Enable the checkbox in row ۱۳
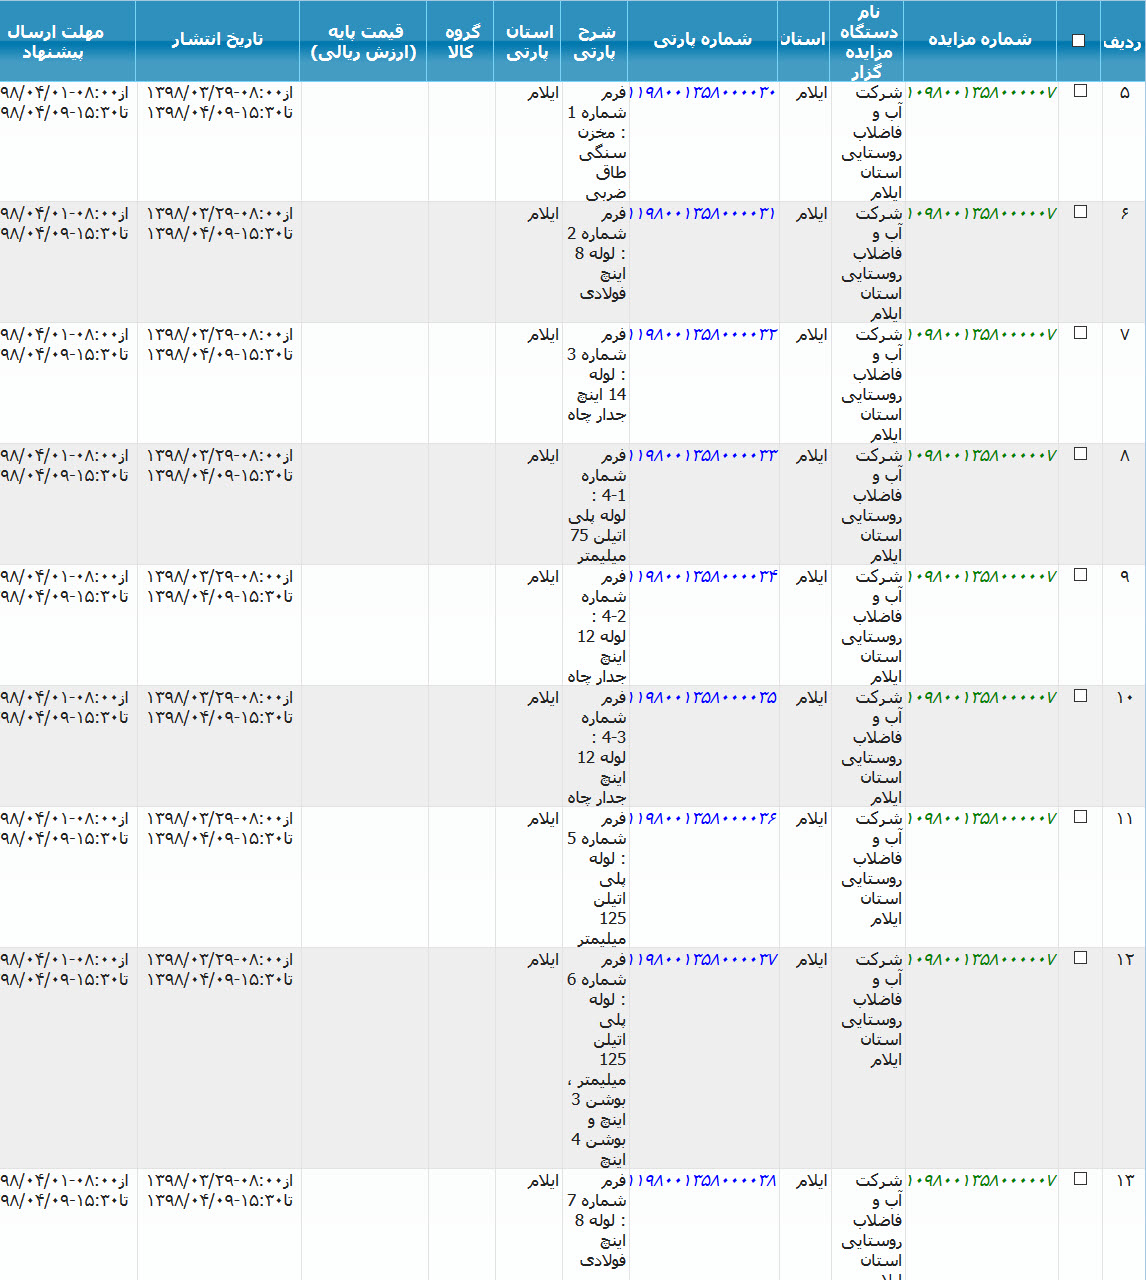The image size is (1146, 1280). coord(1080,1179)
